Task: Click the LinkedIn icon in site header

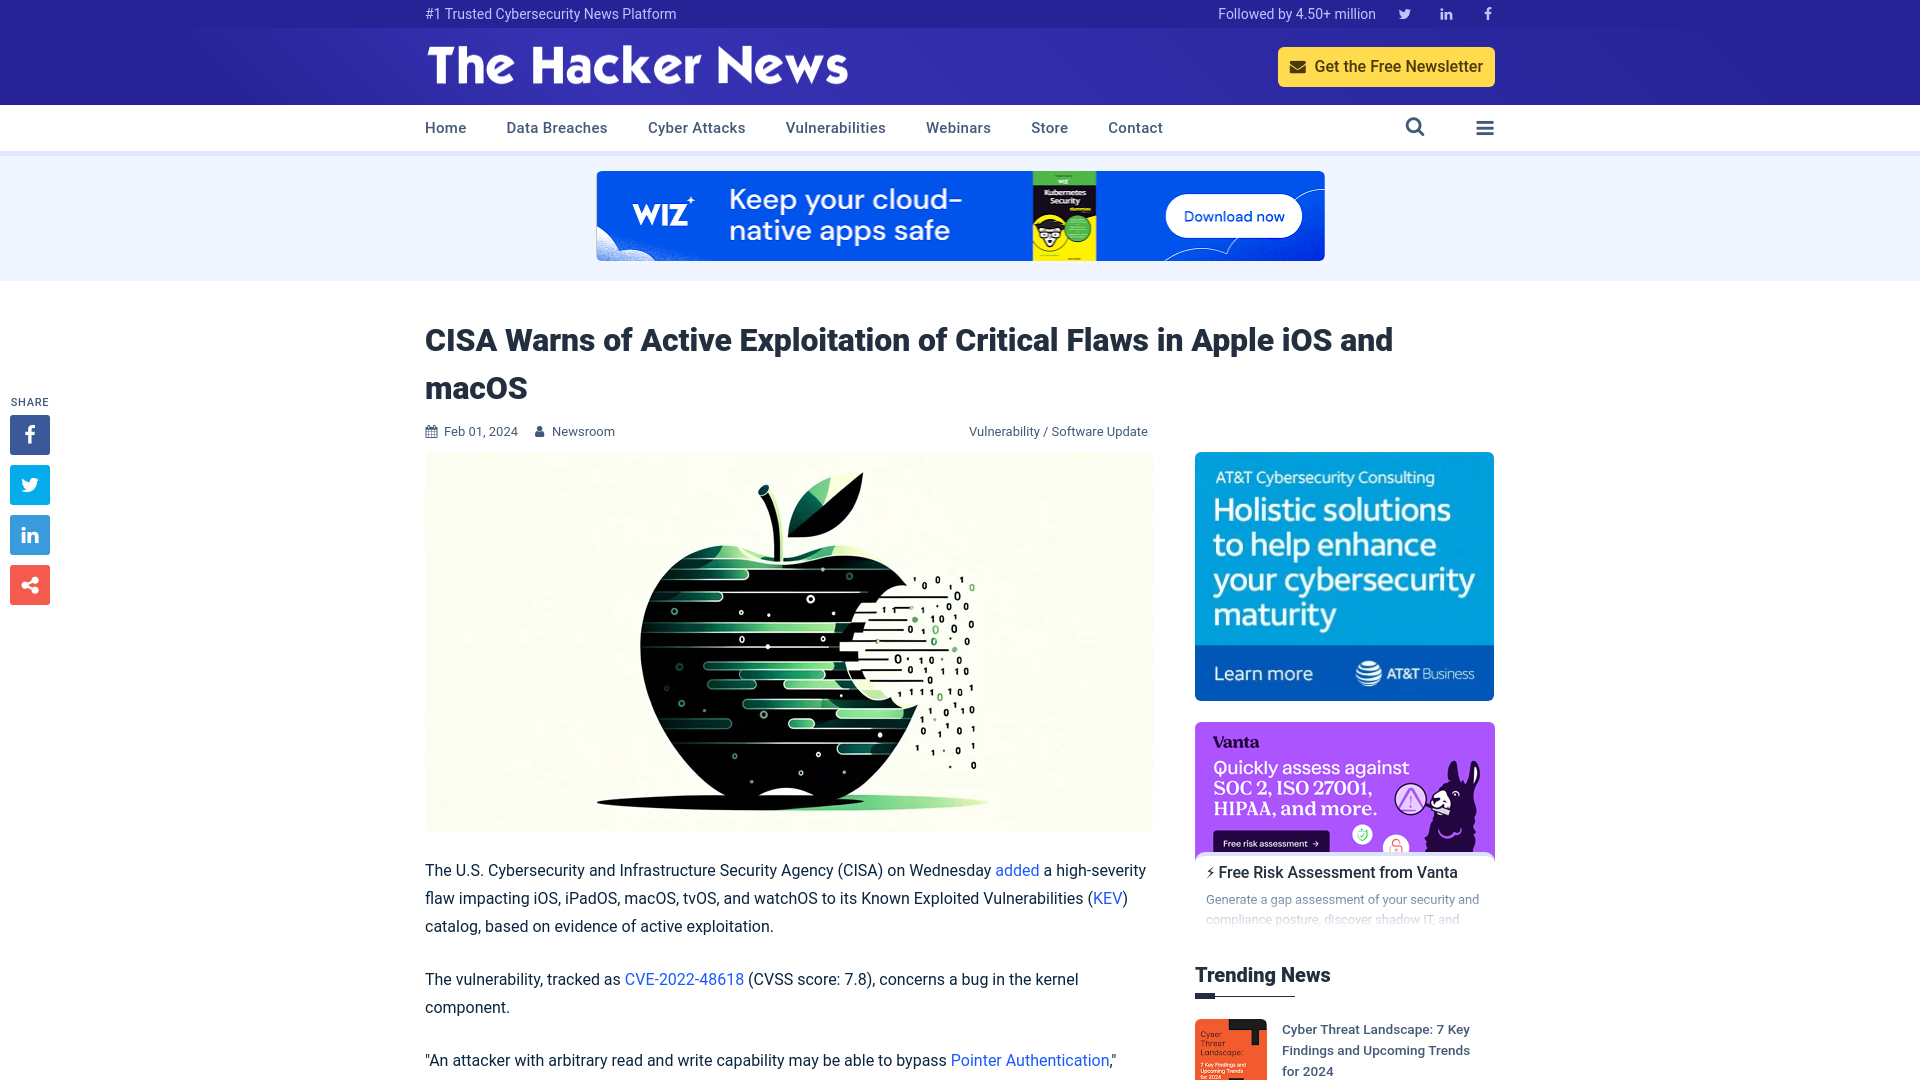Action: [1447, 13]
